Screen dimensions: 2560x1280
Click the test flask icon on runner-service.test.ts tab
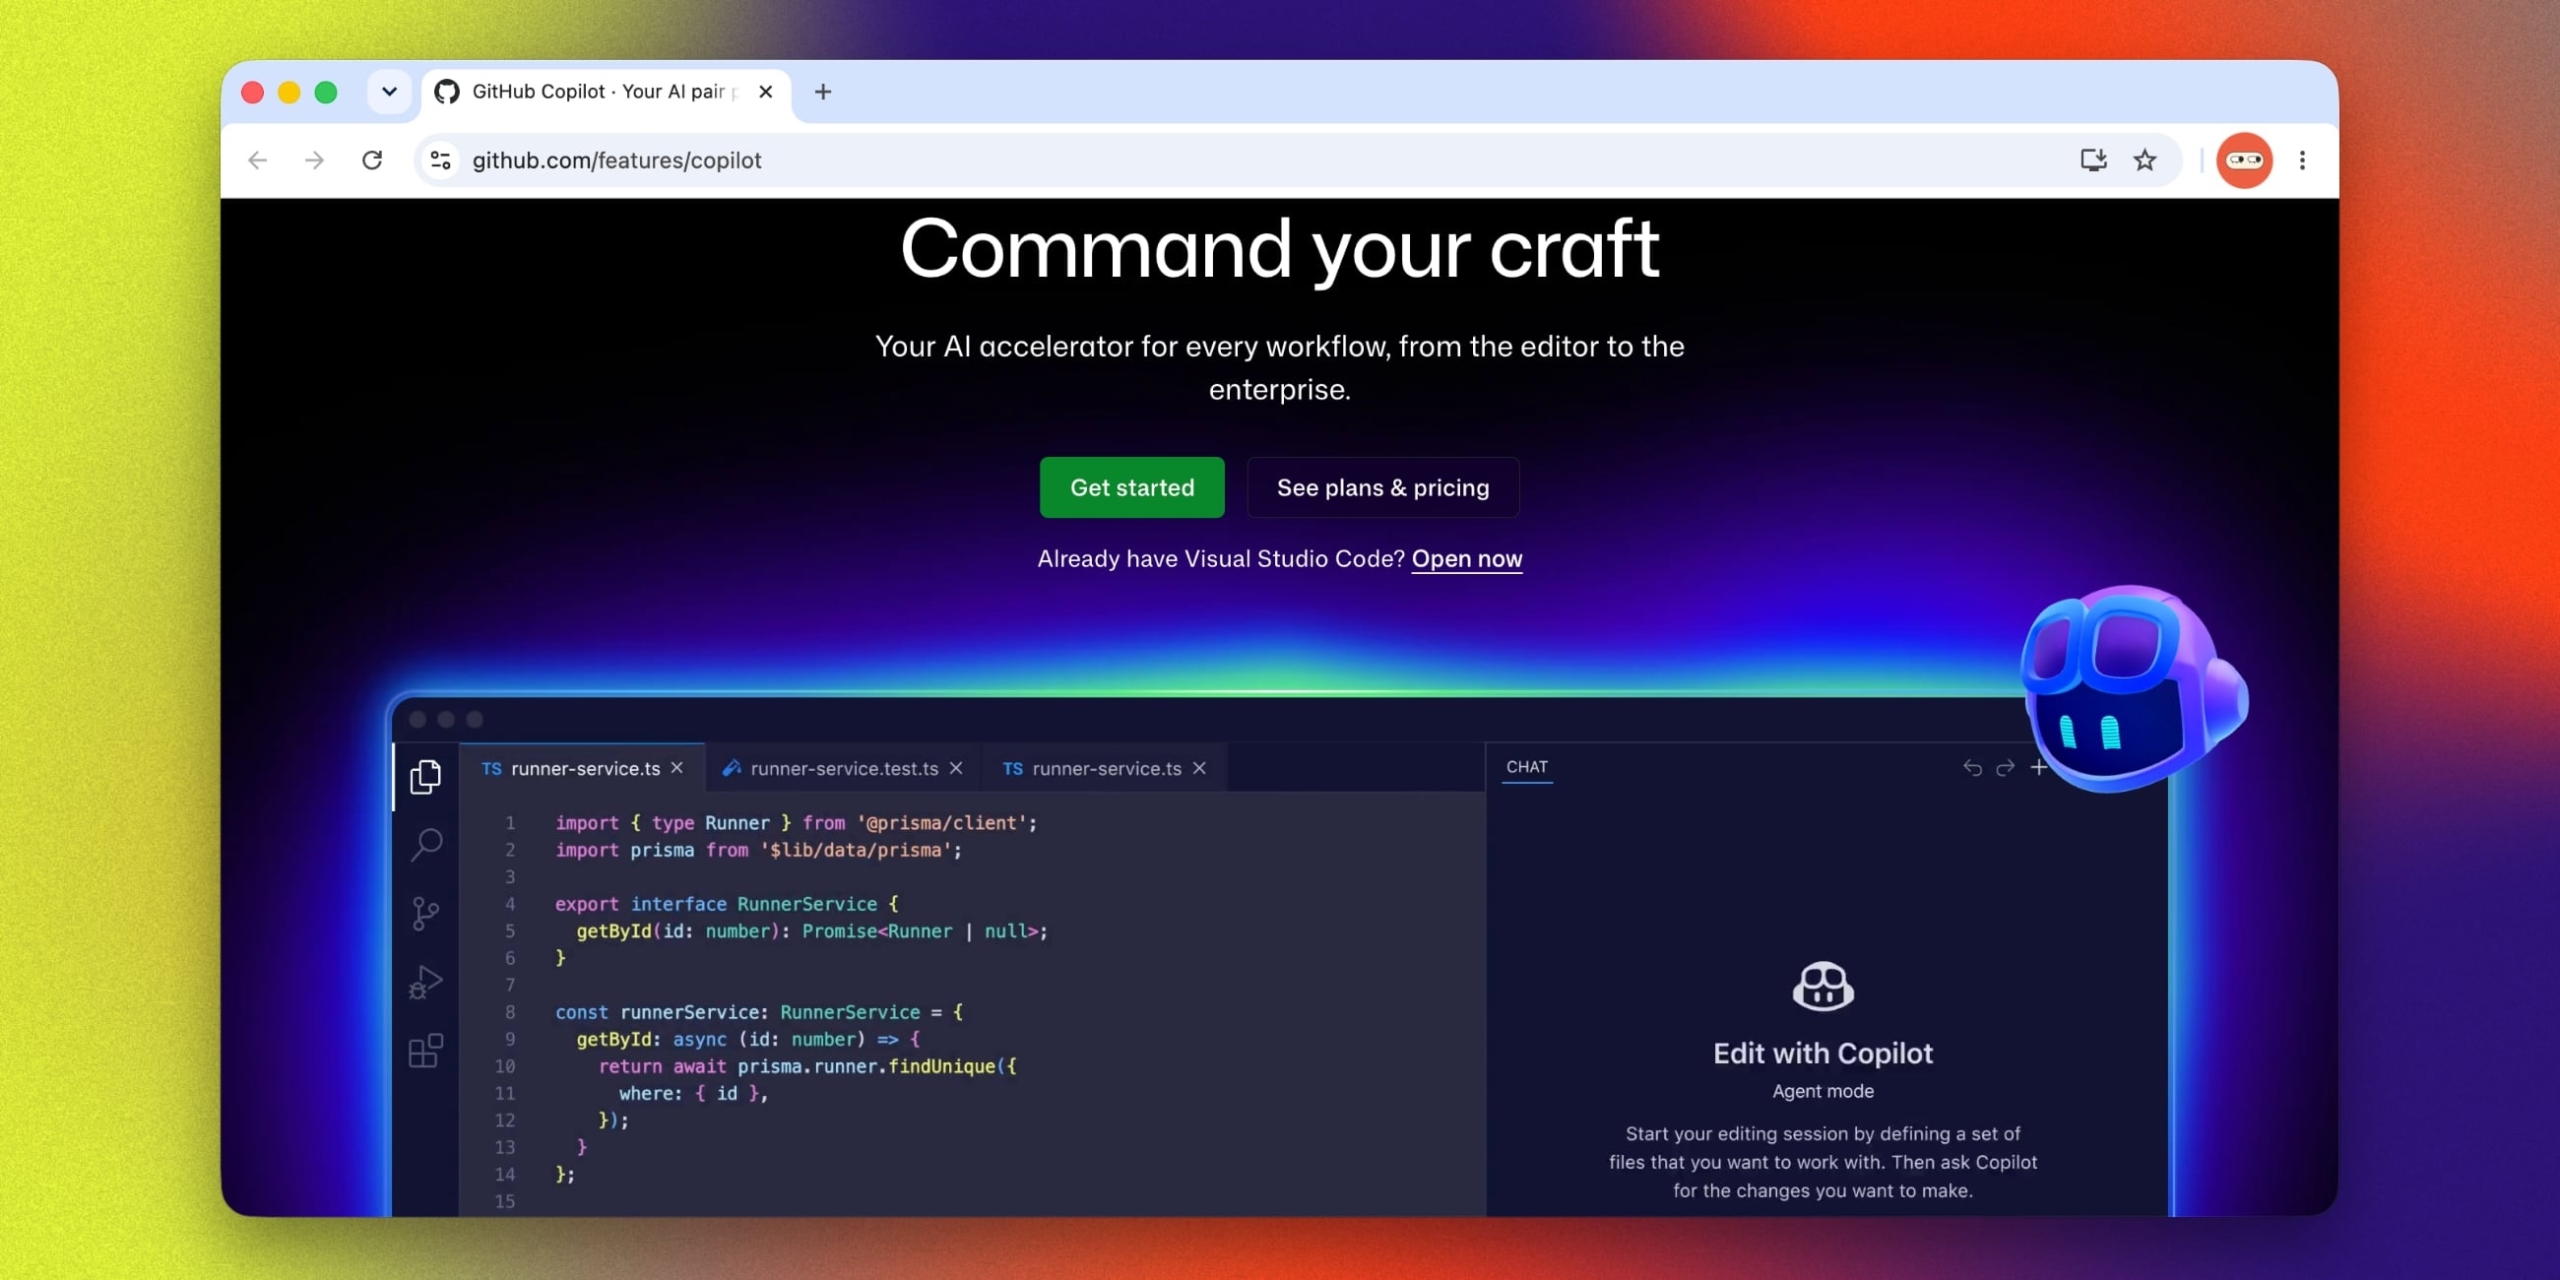click(x=732, y=768)
